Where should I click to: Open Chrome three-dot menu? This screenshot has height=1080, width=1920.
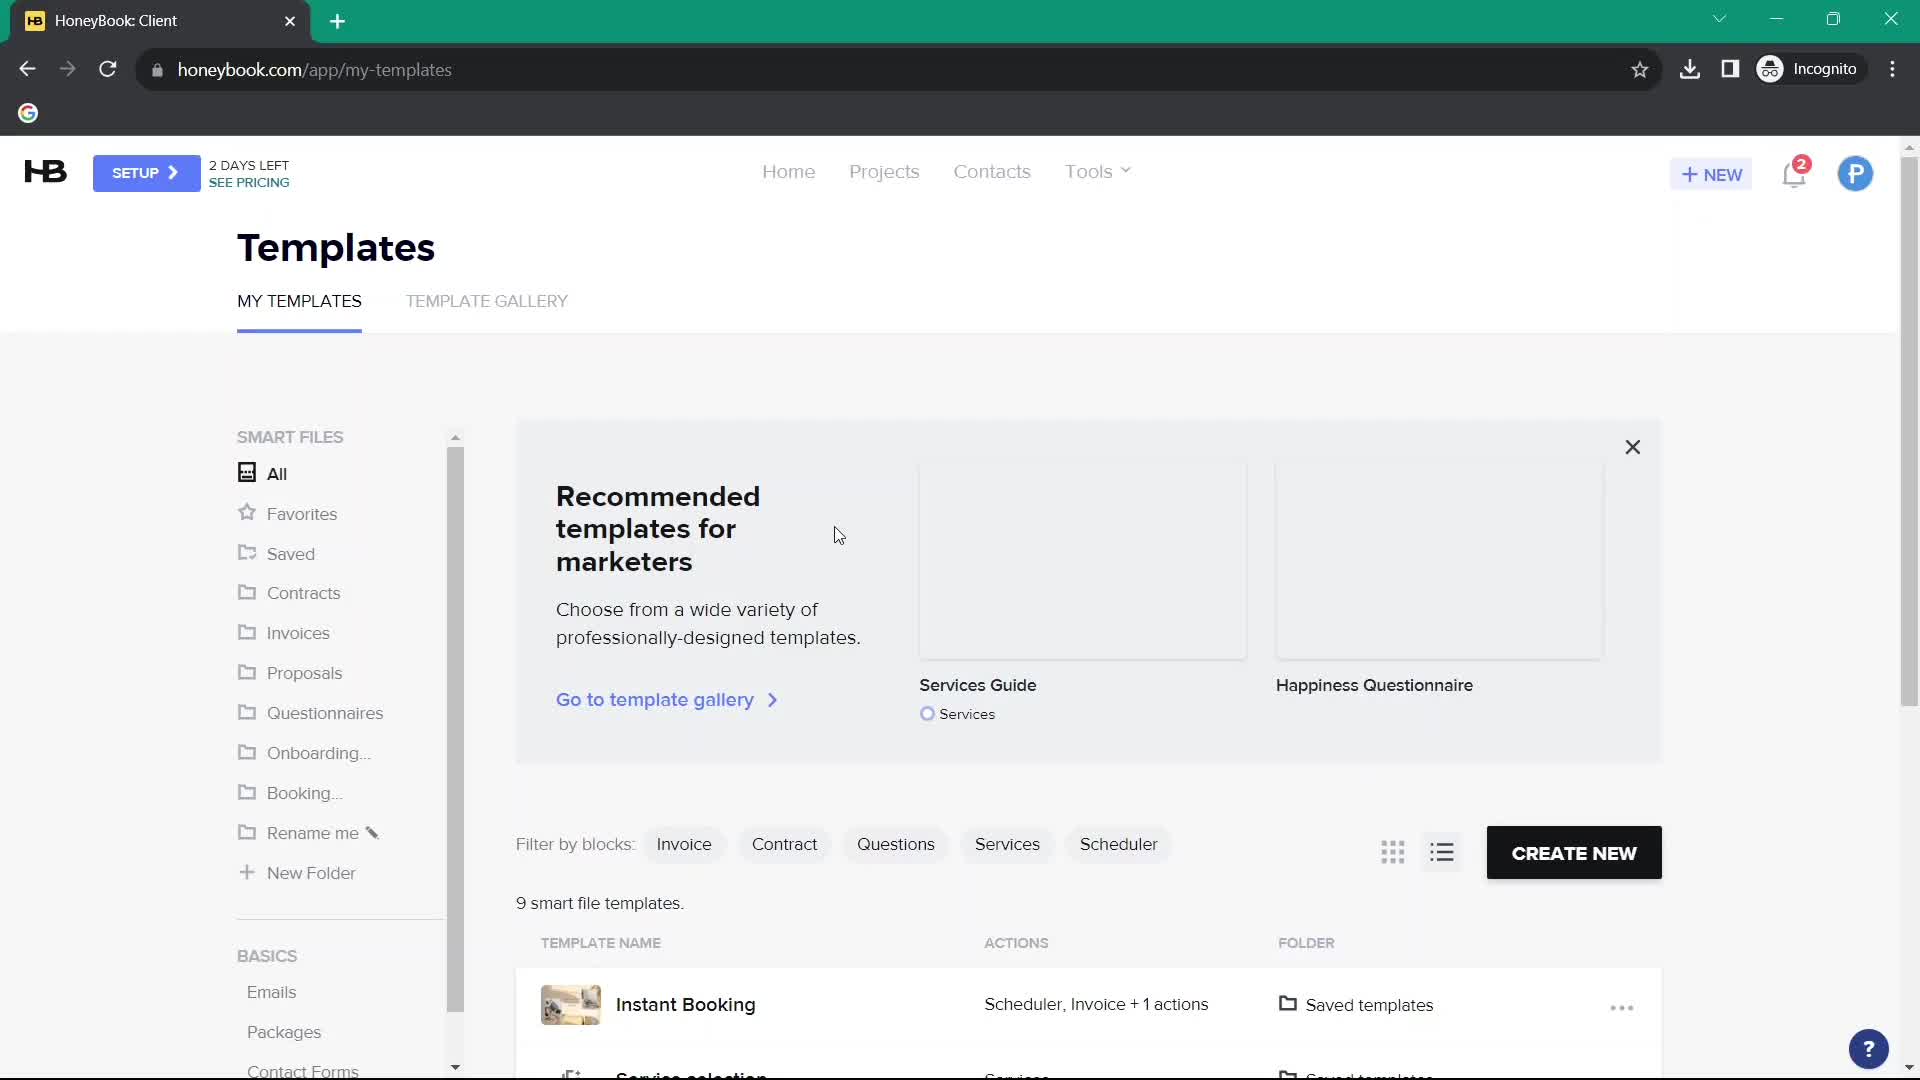pyautogui.click(x=1892, y=70)
